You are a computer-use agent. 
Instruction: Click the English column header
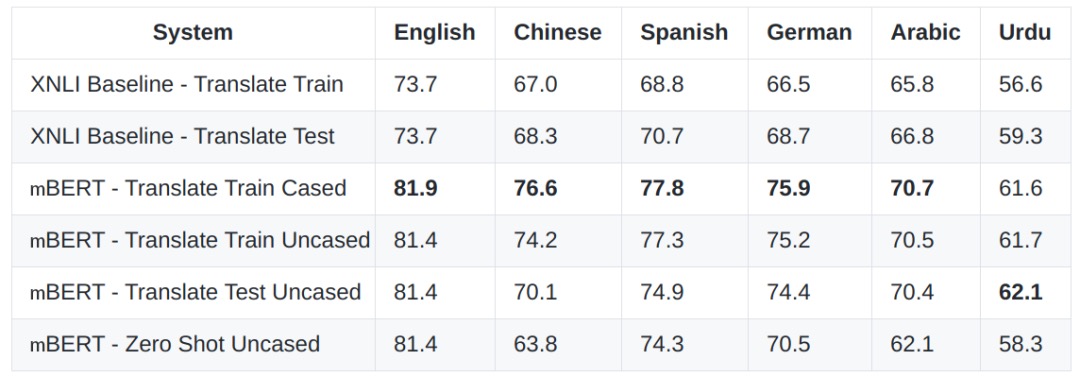(x=435, y=32)
